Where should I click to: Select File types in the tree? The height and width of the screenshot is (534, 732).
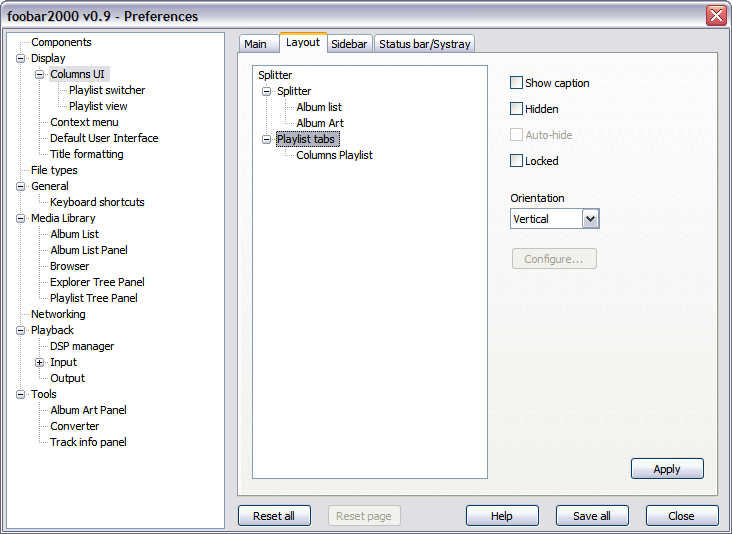pos(54,170)
